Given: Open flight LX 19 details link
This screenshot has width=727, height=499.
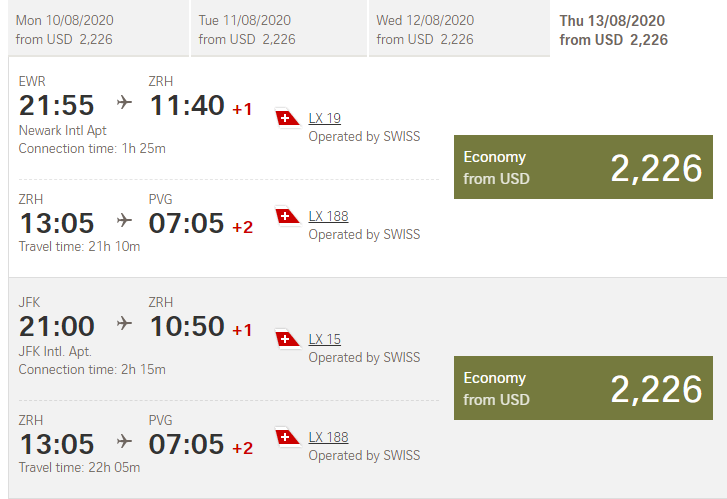Looking at the screenshot, I should coord(325,119).
